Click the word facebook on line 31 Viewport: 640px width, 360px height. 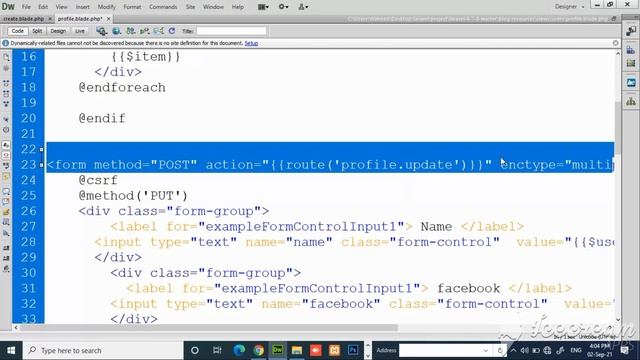pos(469,289)
